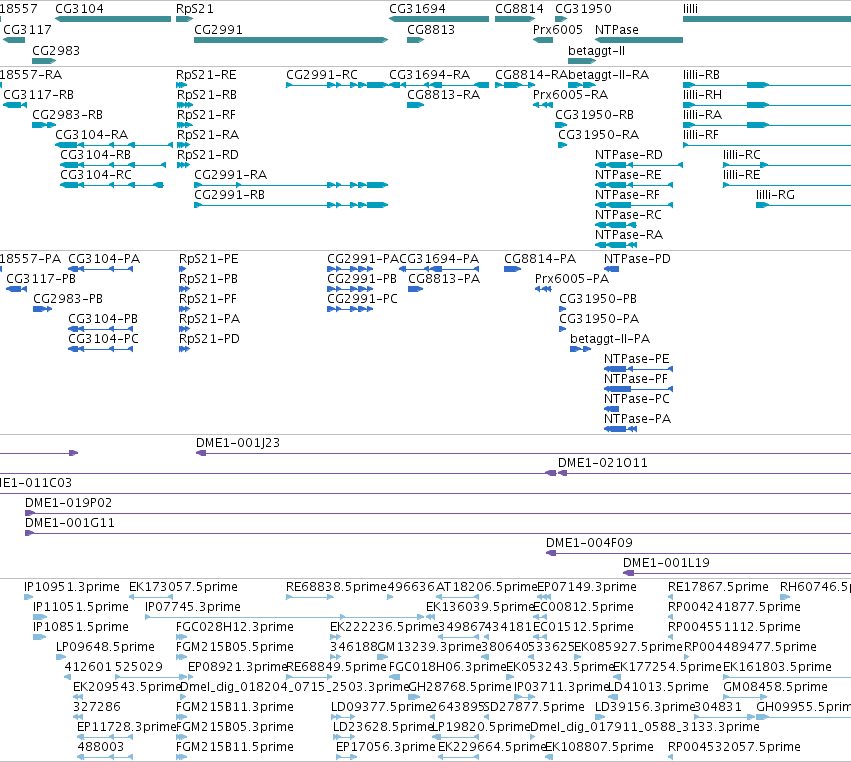Click protein betaggt-II-PA
The height and width of the screenshot is (762, 851).
pos(580,349)
